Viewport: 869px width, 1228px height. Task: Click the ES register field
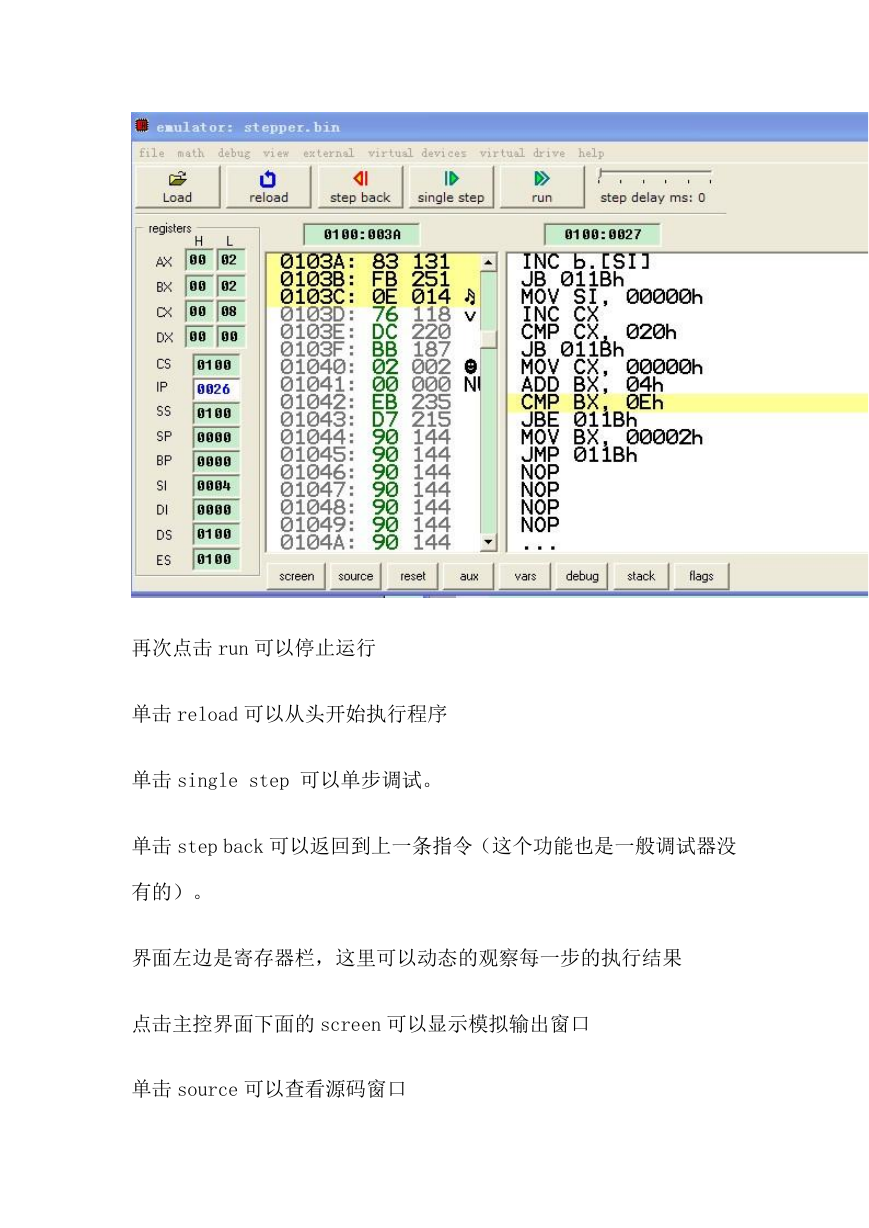(215, 560)
